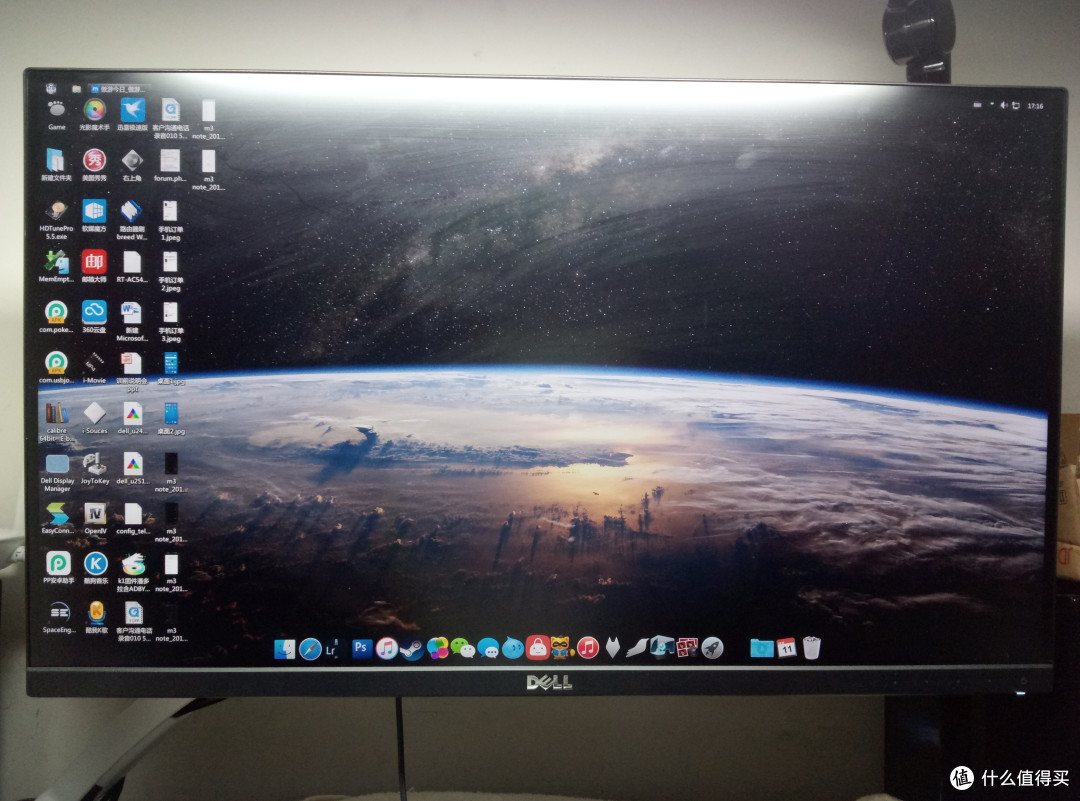This screenshot has height=801, width=1080.
Task: Open the 手机订单 2.jpeg image
Action: point(170,271)
